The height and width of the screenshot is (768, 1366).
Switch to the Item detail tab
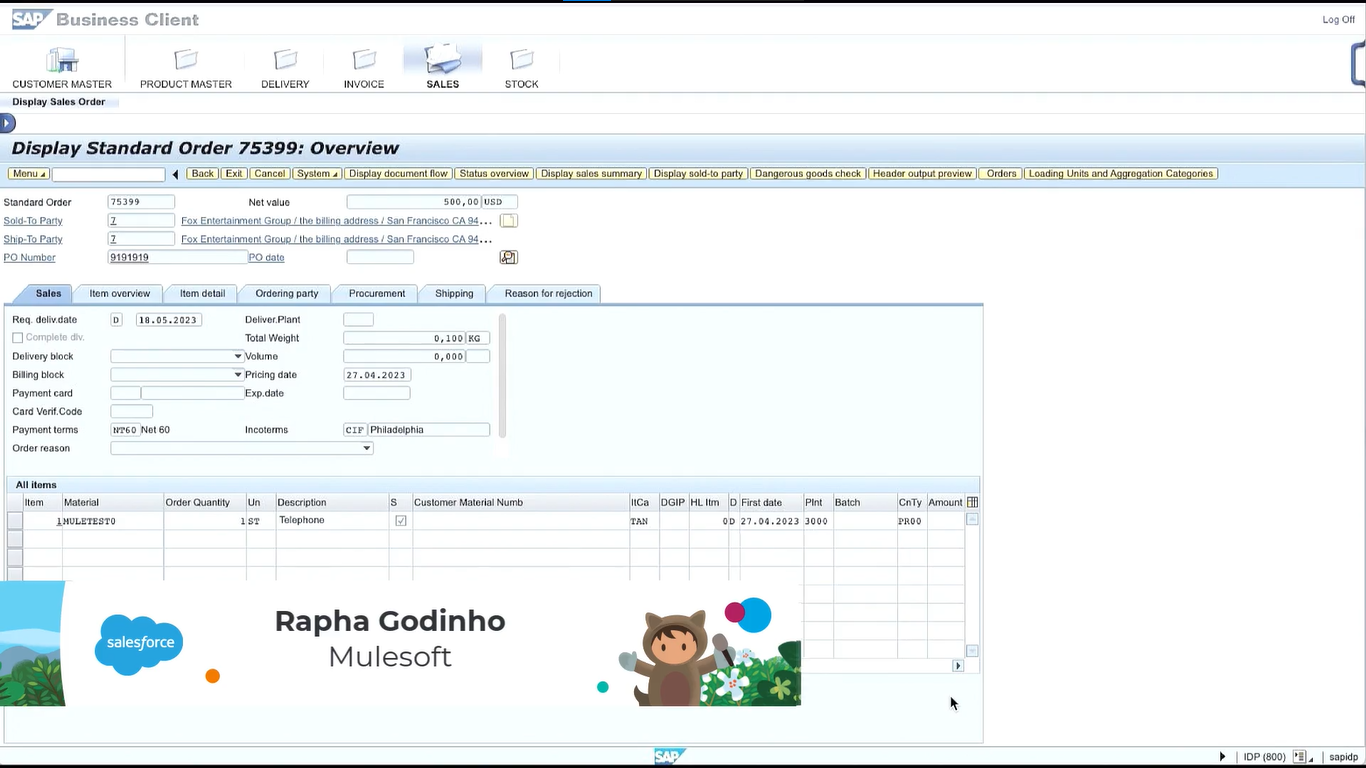tap(202, 293)
